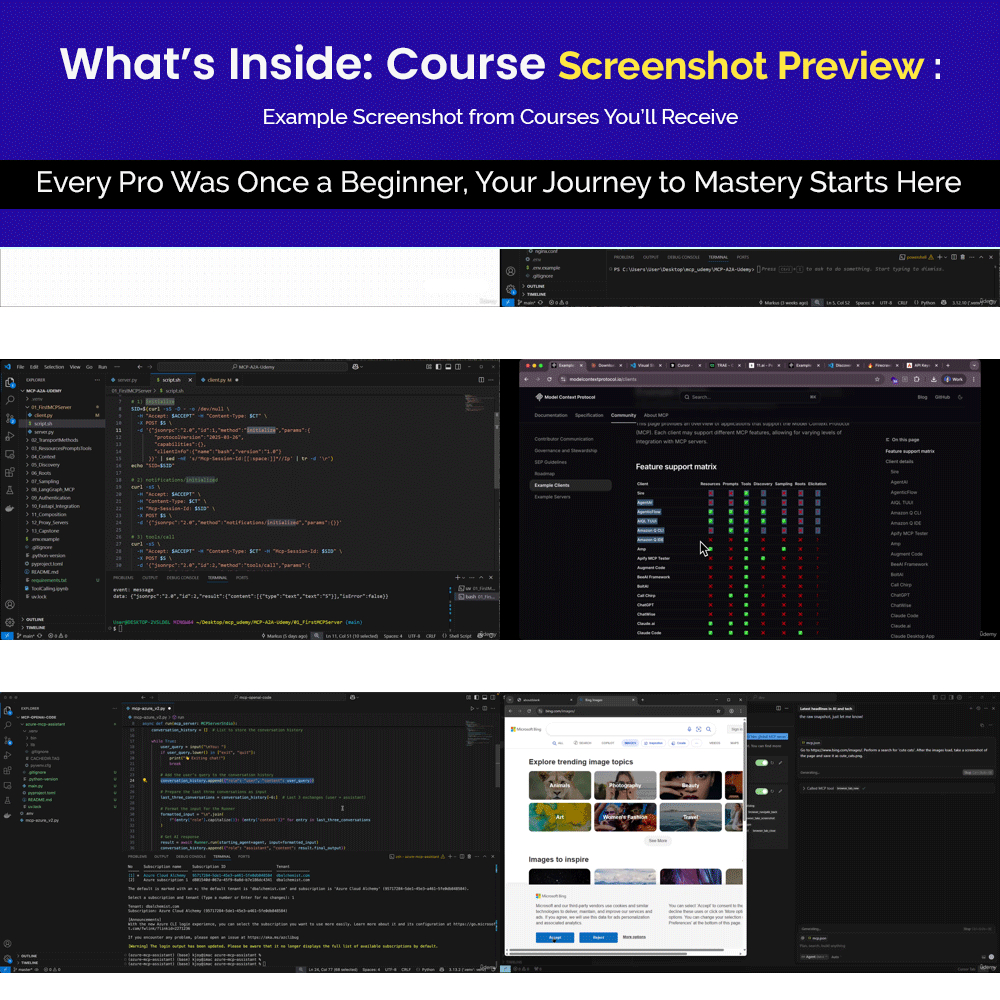This screenshot has height=1000, width=1000.
Task: Open Run menu in MCP-A2A-Udemy window
Action: 103,367
